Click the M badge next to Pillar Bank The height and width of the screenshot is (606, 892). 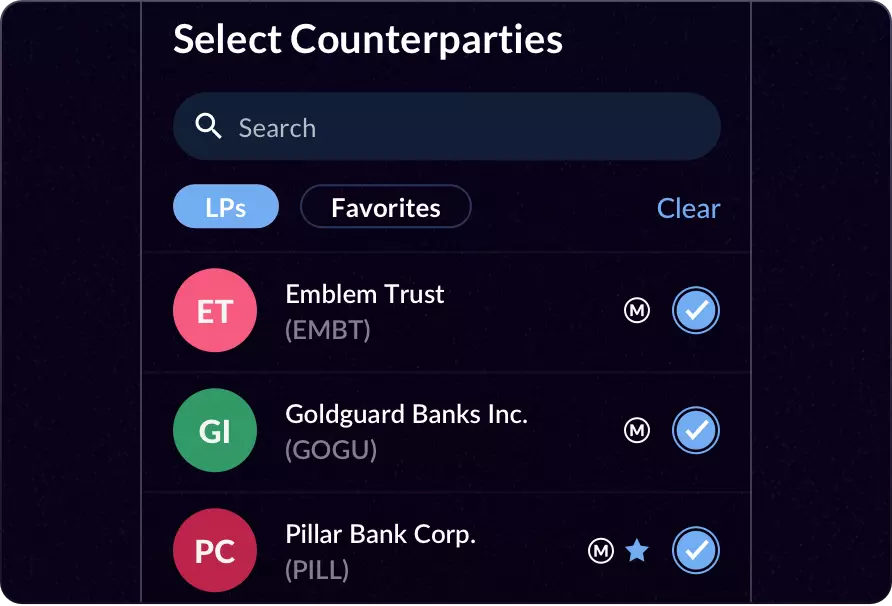pos(602,550)
